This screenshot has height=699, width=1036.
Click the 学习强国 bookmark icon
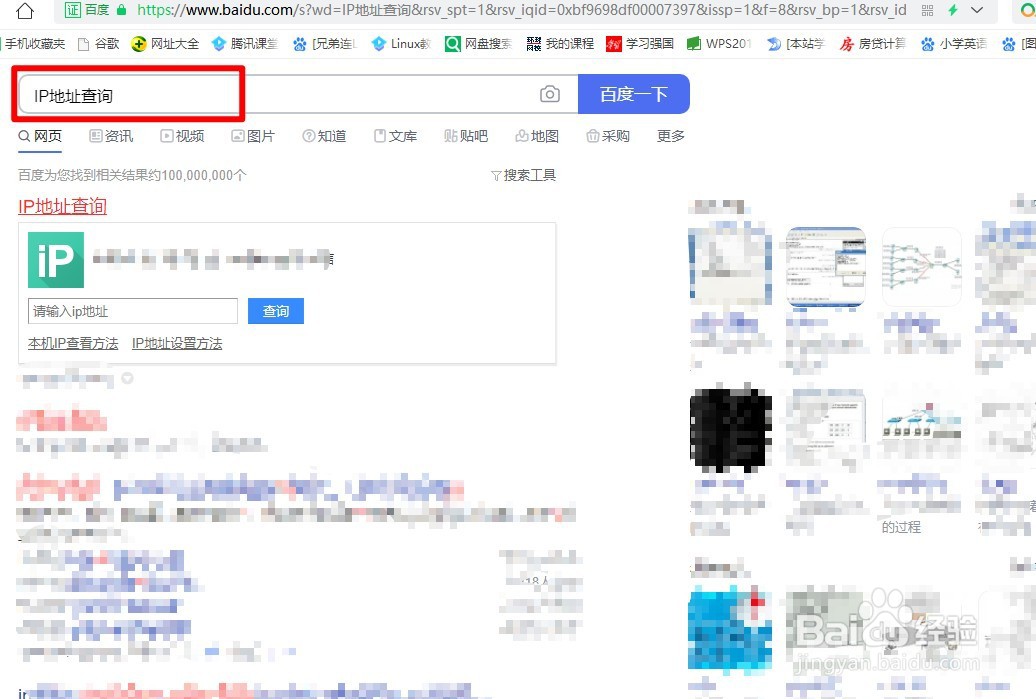click(x=613, y=44)
